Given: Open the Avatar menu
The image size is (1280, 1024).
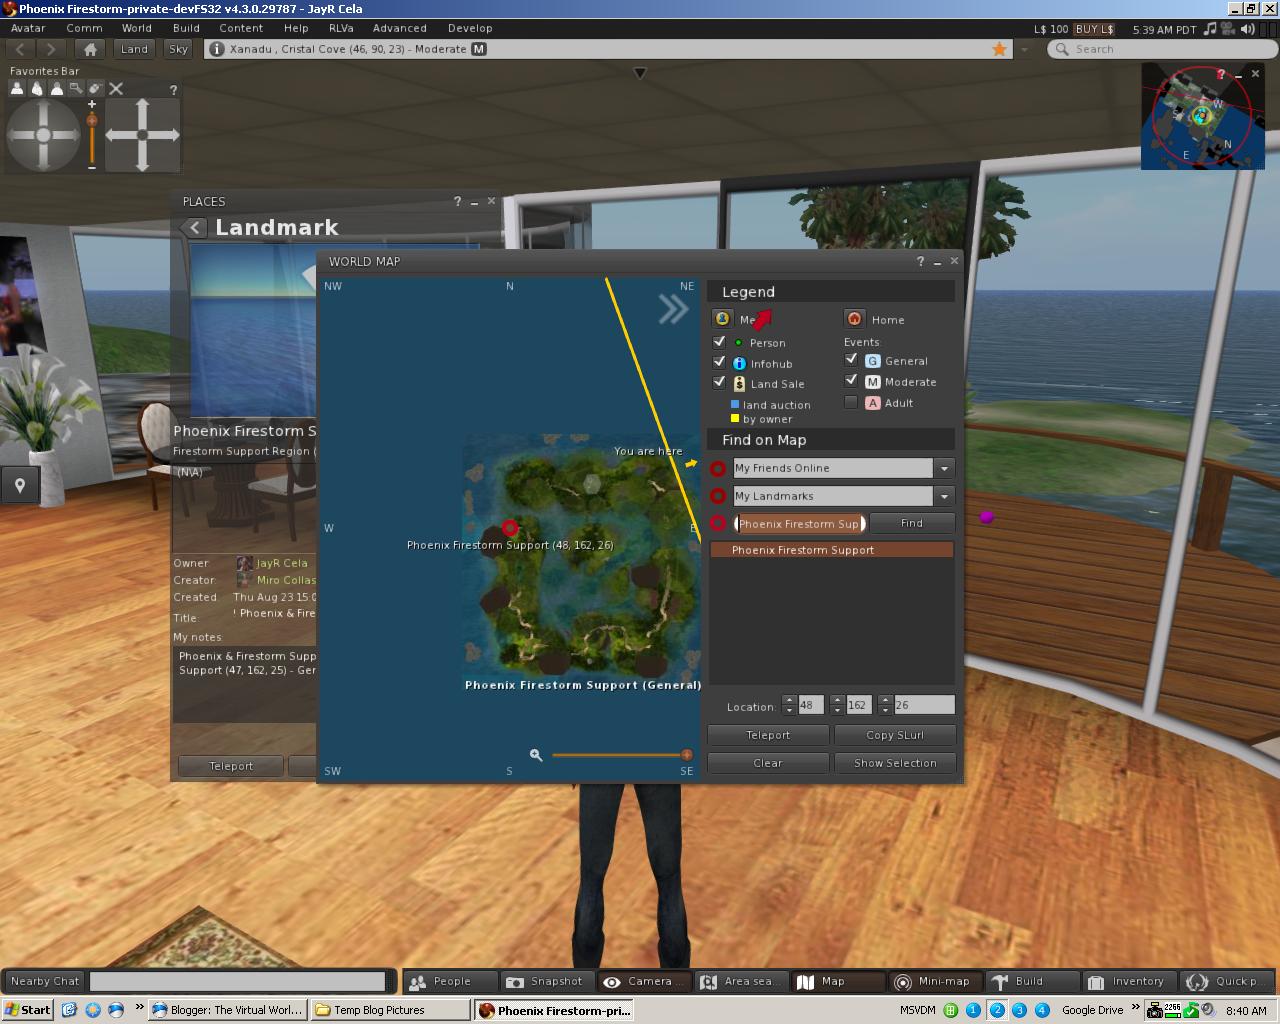Looking at the screenshot, I should (x=28, y=28).
